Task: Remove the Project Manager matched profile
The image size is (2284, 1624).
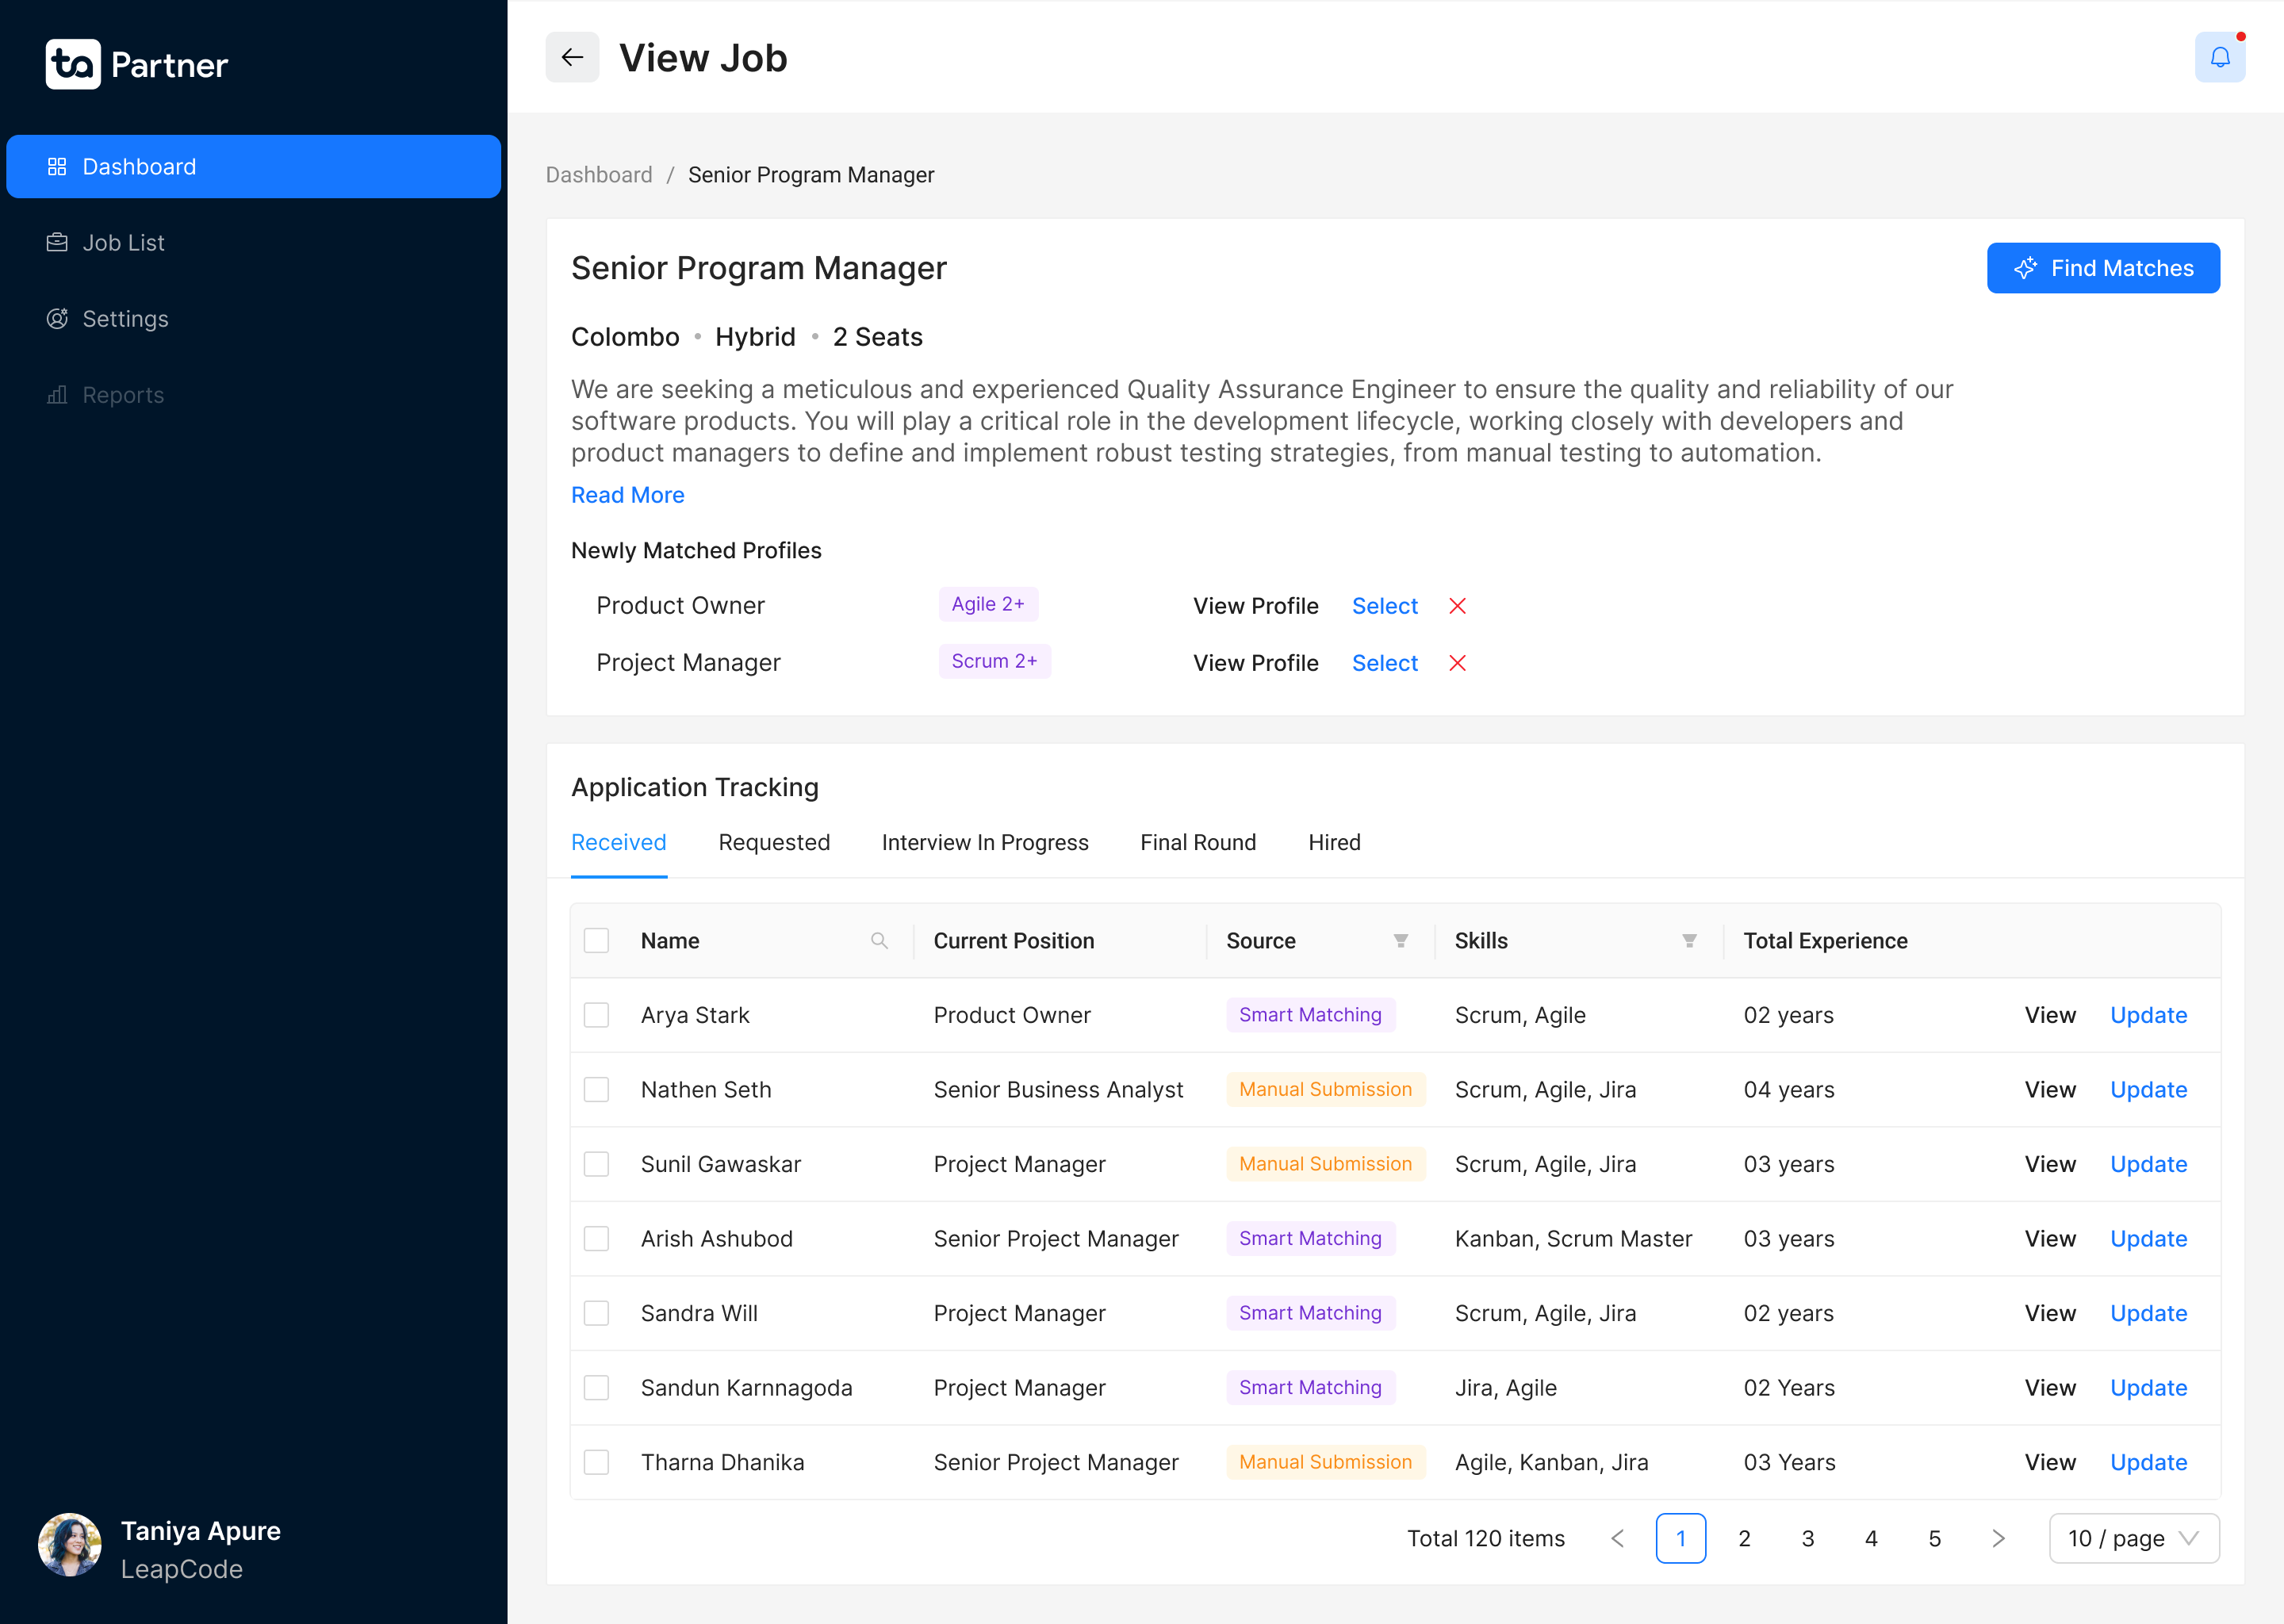Action: (1457, 663)
